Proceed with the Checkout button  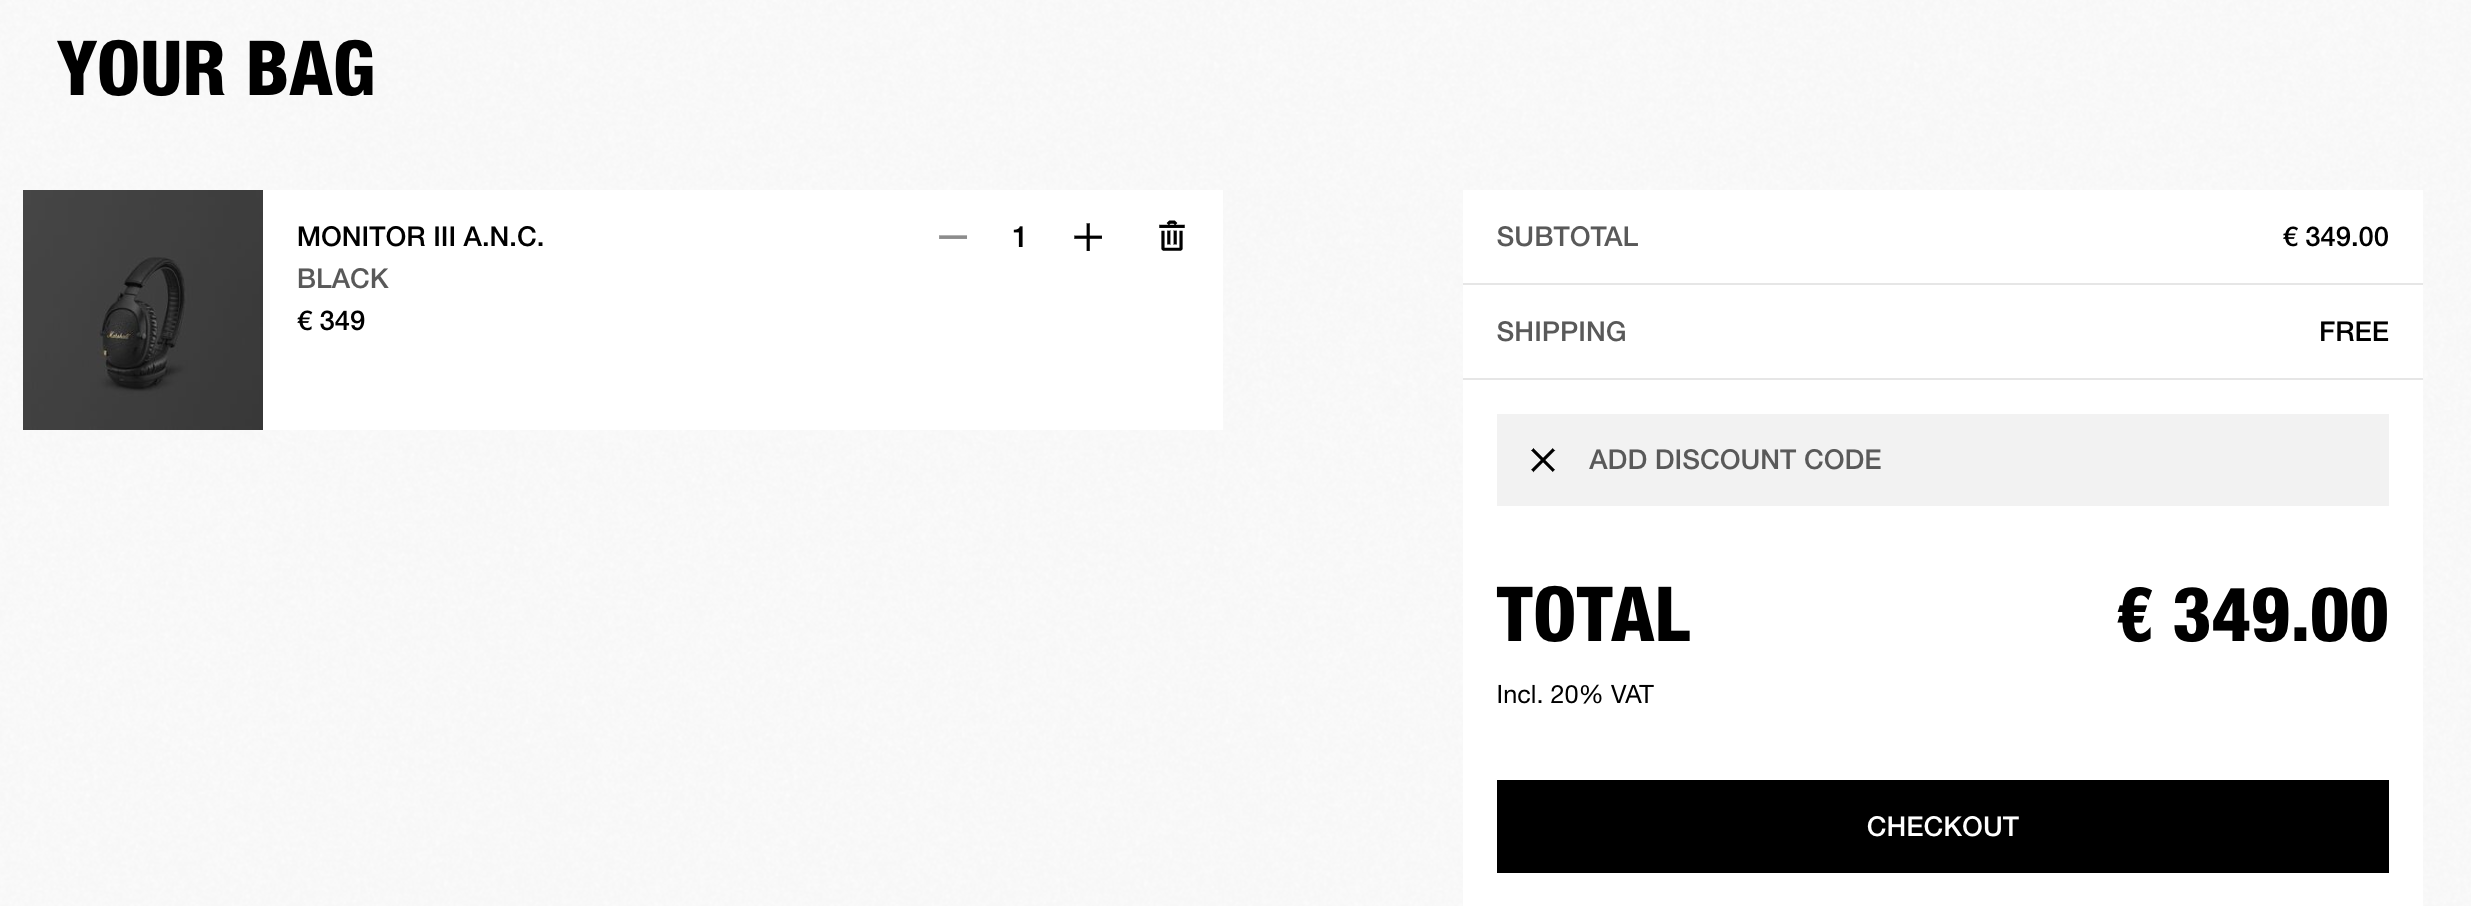coord(1942,826)
